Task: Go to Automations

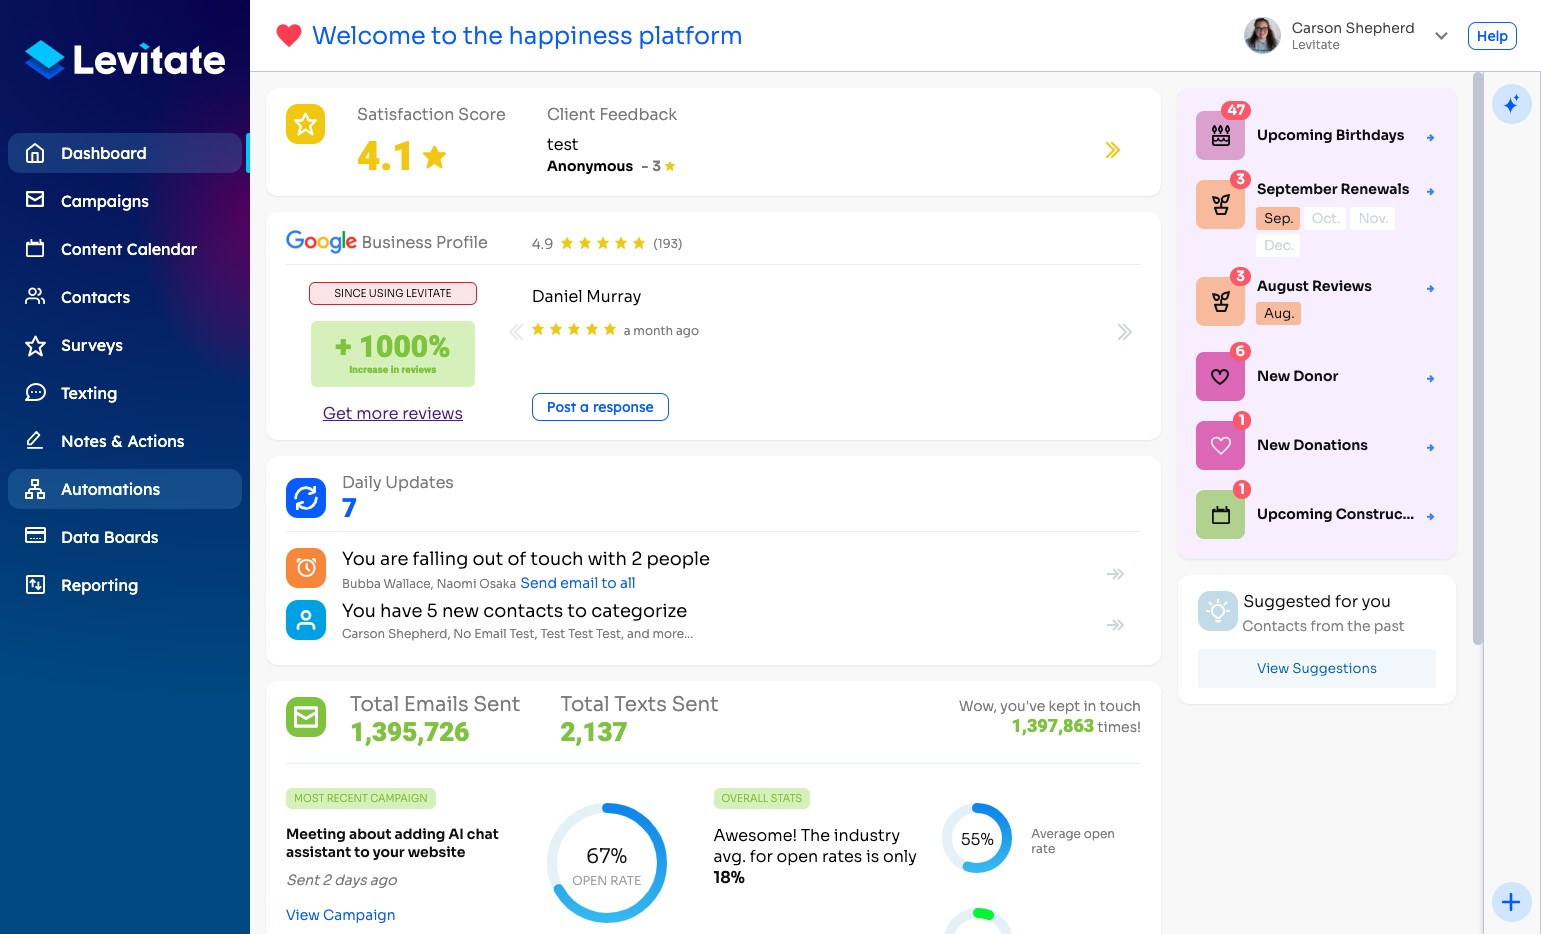Action: click(125, 489)
